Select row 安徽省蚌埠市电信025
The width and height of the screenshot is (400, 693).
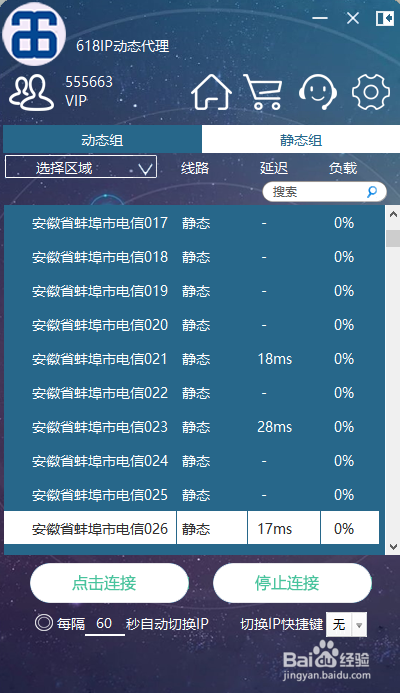pos(194,495)
